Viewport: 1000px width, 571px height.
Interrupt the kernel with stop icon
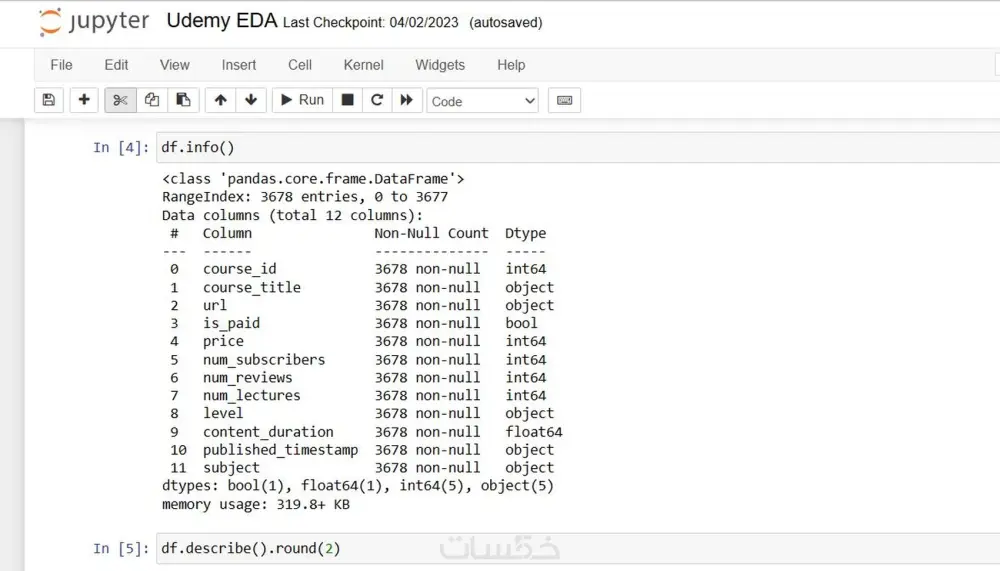pyautogui.click(x=348, y=100)
